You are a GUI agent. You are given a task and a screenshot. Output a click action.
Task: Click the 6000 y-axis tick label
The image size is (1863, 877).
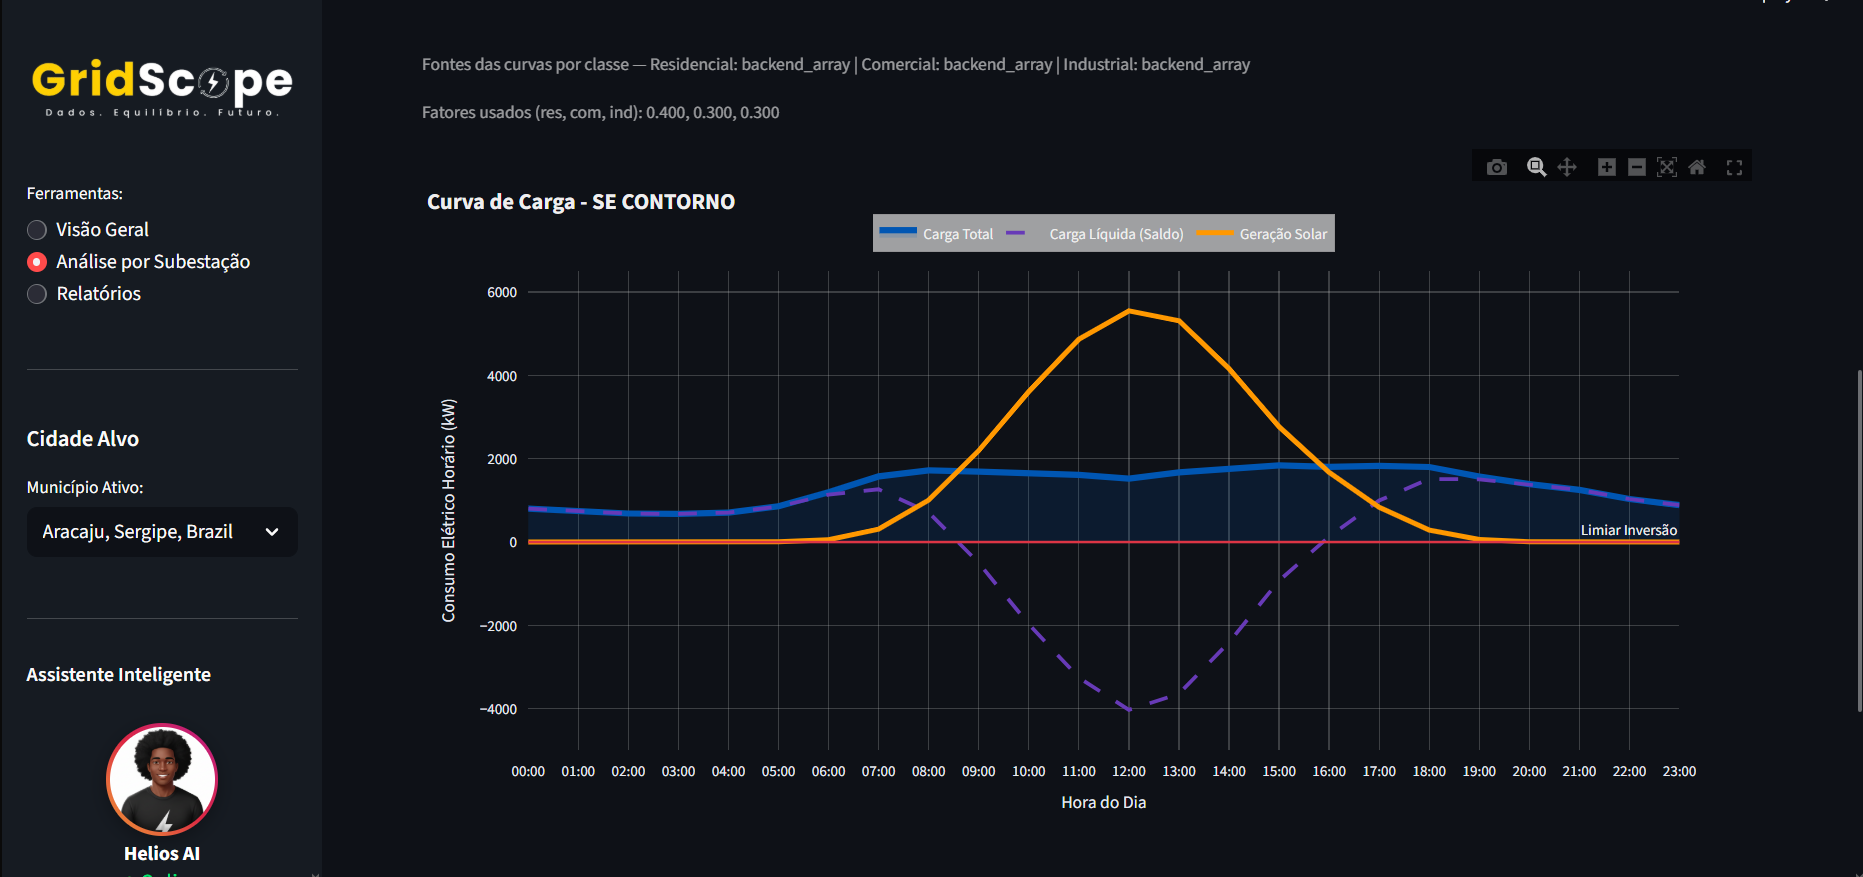coord(502,293)
